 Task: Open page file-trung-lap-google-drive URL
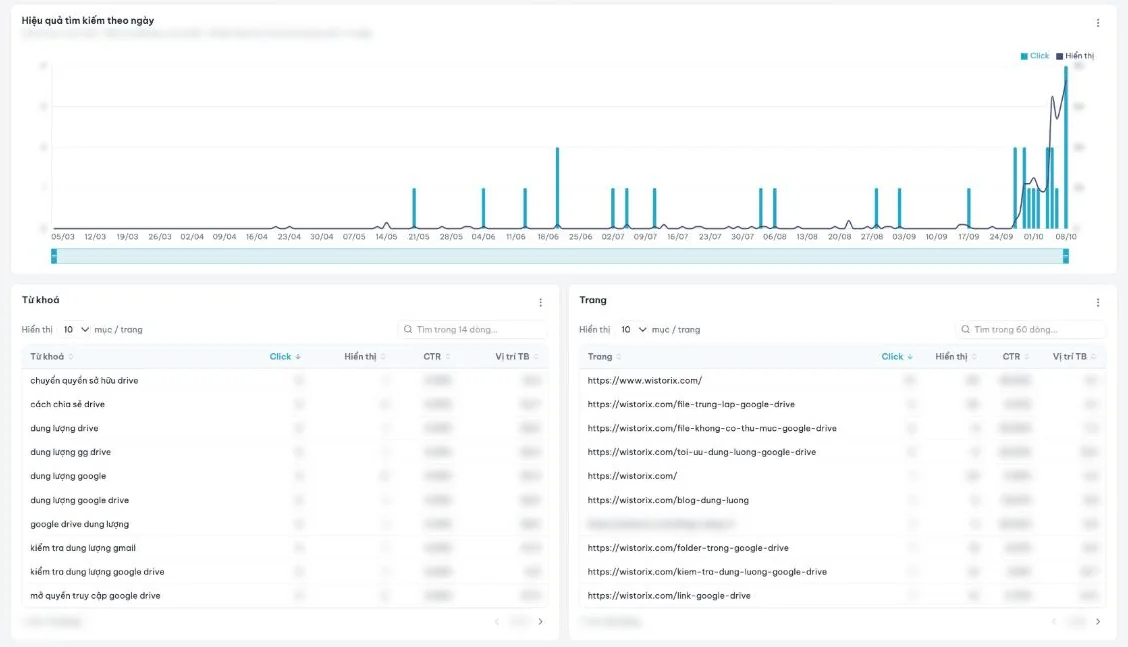(691, 404)
